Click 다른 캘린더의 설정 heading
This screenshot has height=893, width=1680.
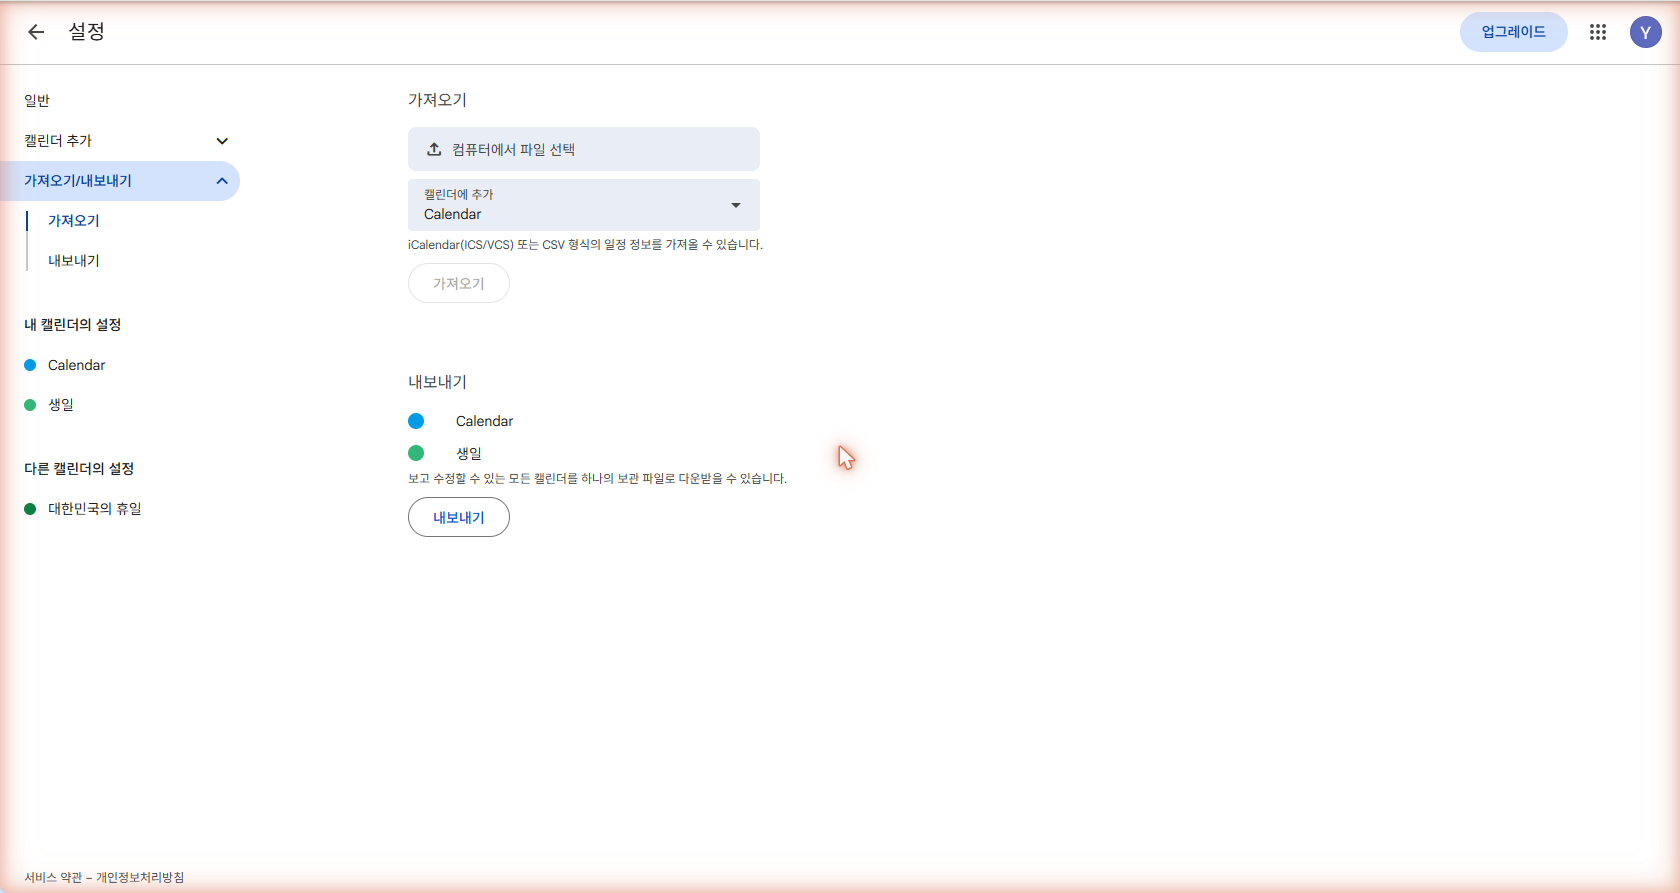pyautogui.click(x=79, y=469)
